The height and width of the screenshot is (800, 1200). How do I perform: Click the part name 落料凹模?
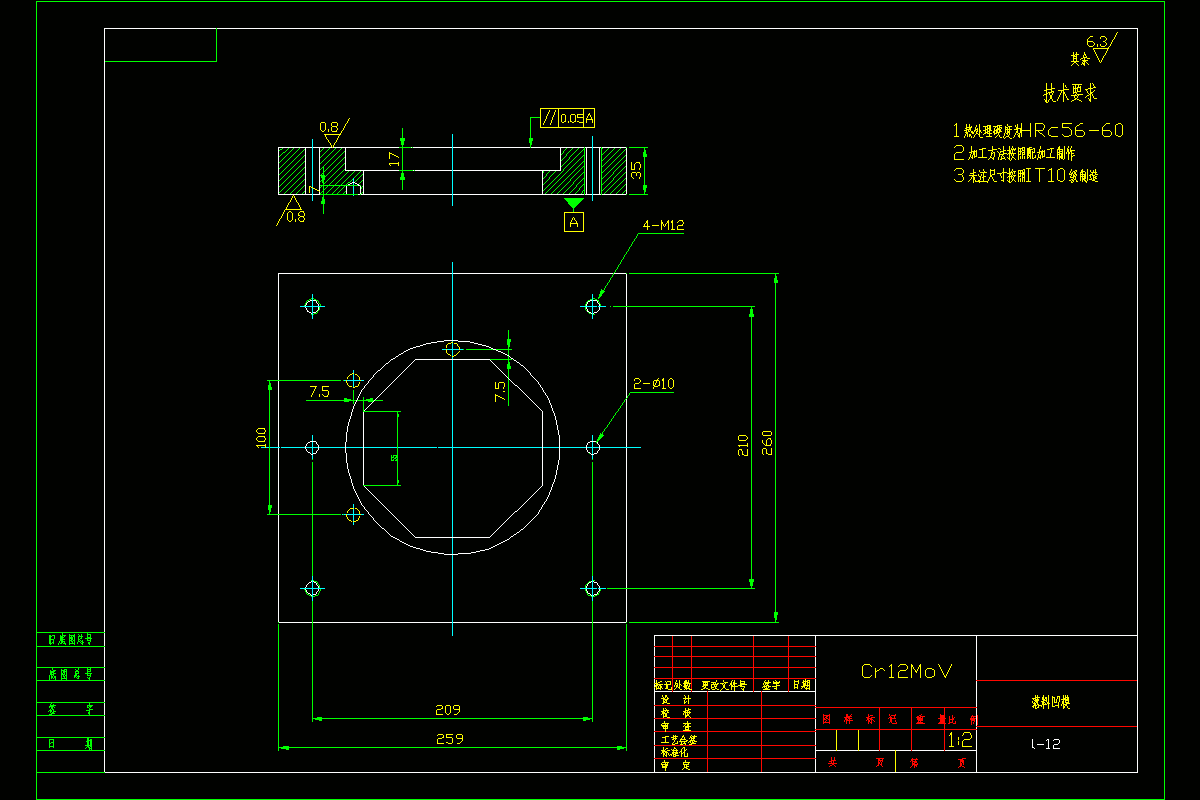click(1051, 703)
